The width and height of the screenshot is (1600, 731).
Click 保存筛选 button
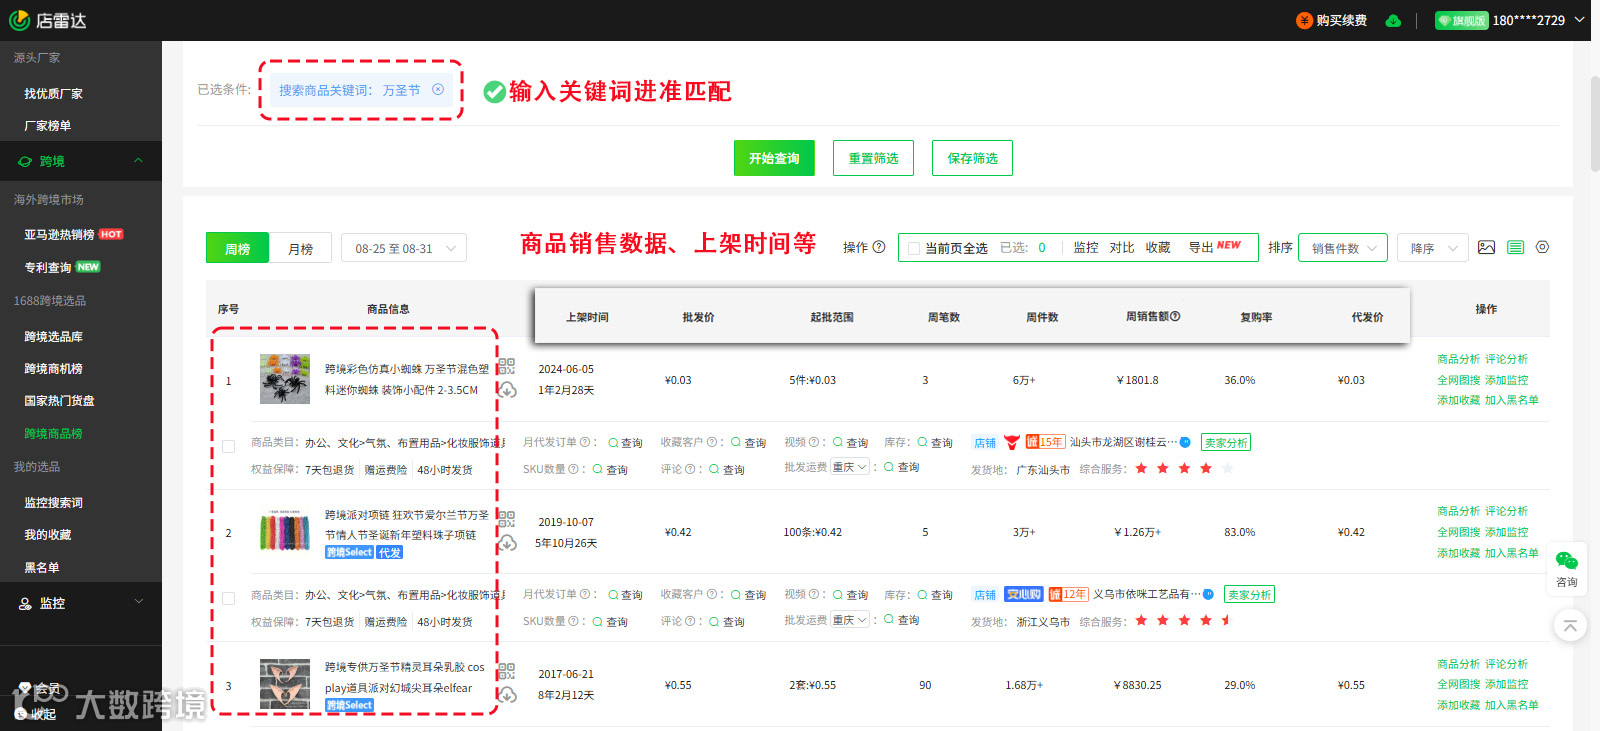(972, 158)
